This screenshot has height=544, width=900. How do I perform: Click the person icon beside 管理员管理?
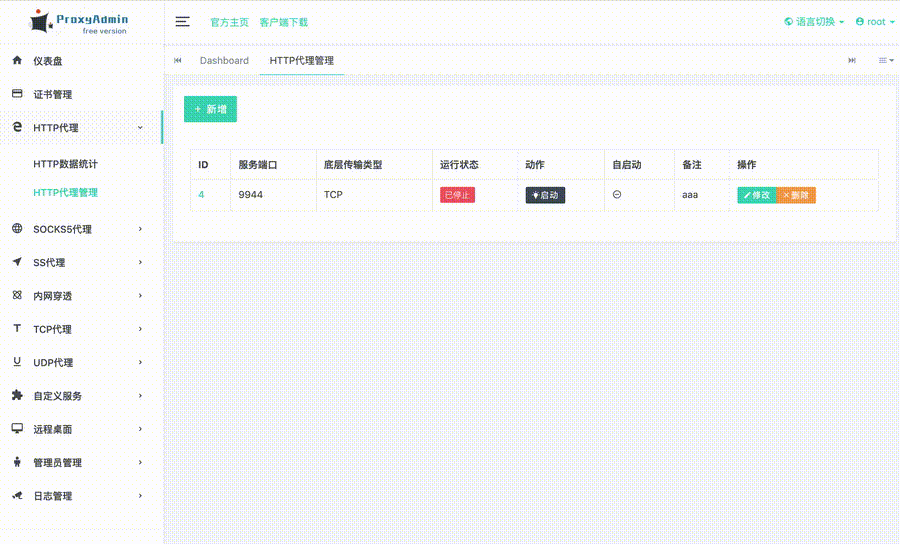click(17, 461)
